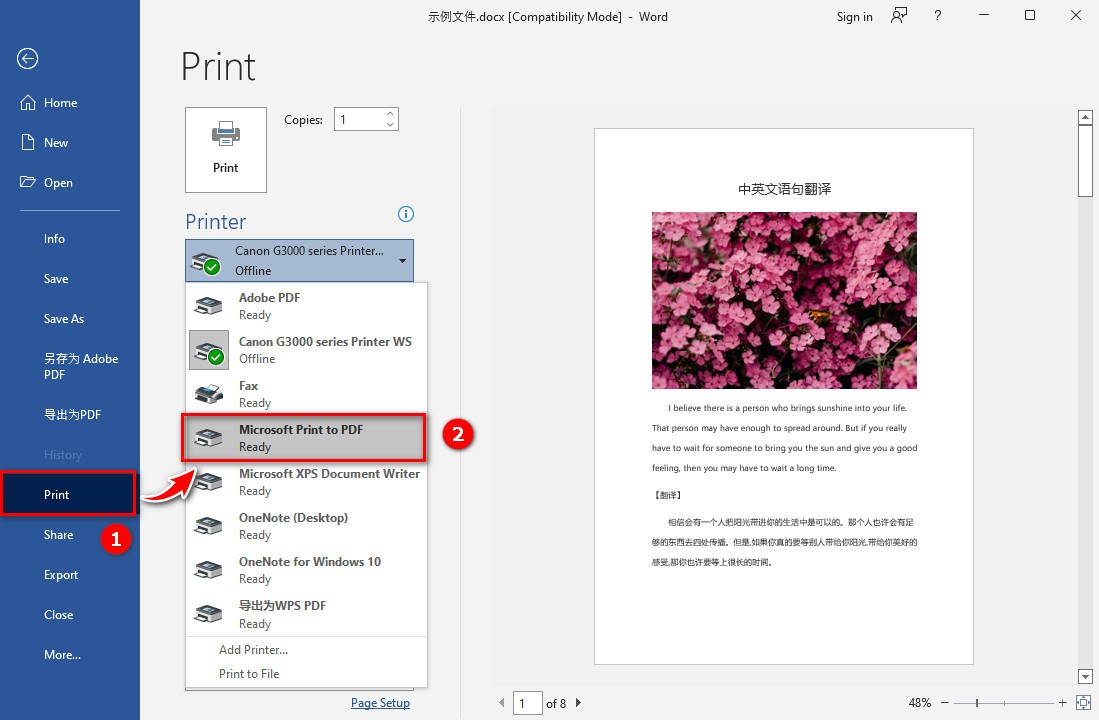Click the Copies up stepper arrow

[390, 112]
